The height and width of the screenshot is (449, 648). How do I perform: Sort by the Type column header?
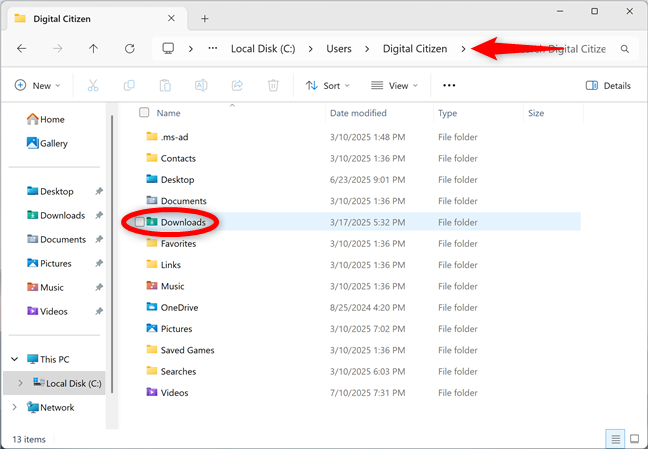point(448,113)
